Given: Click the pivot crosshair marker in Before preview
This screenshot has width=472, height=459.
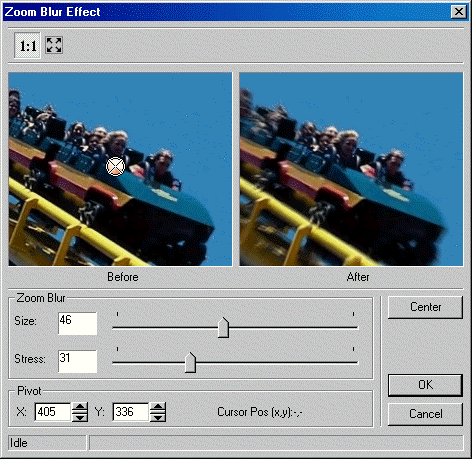Looking at the screenshot, I should click(115, 166).
